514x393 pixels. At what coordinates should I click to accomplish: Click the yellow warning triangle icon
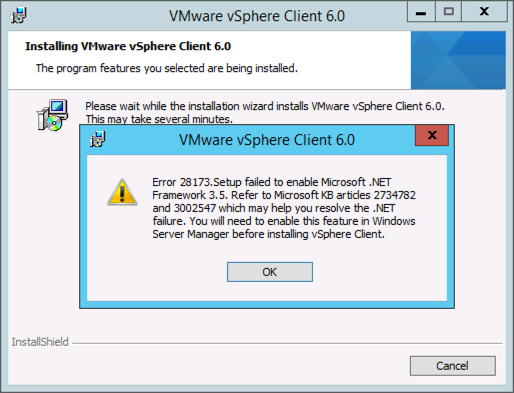122,192
